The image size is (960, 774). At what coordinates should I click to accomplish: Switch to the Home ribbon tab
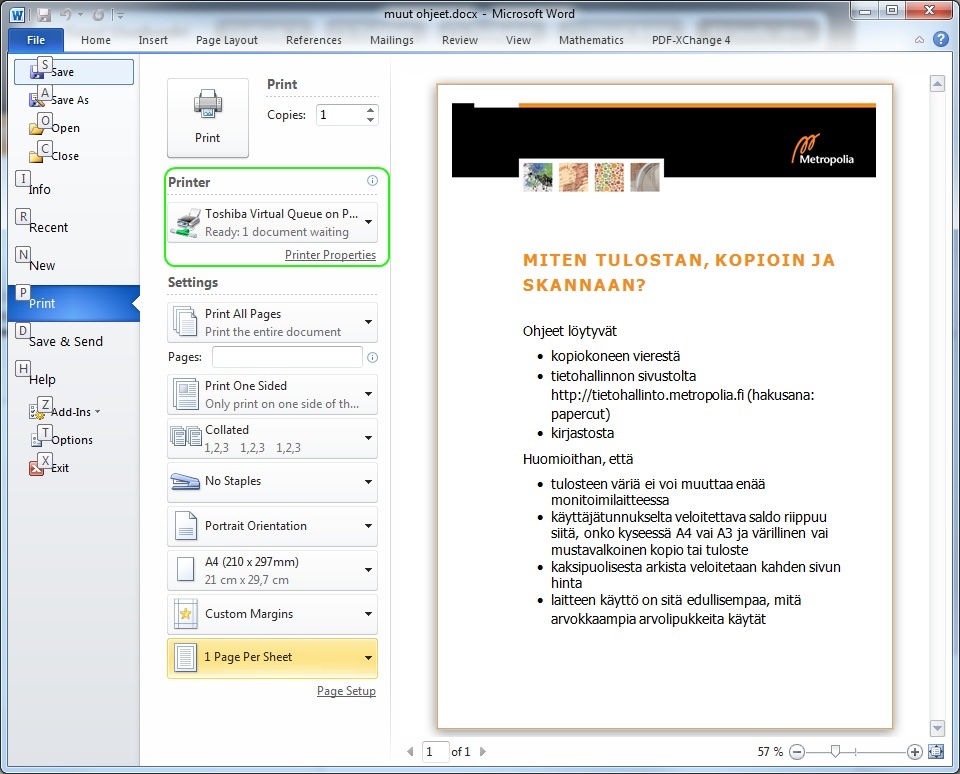[96, 40]
